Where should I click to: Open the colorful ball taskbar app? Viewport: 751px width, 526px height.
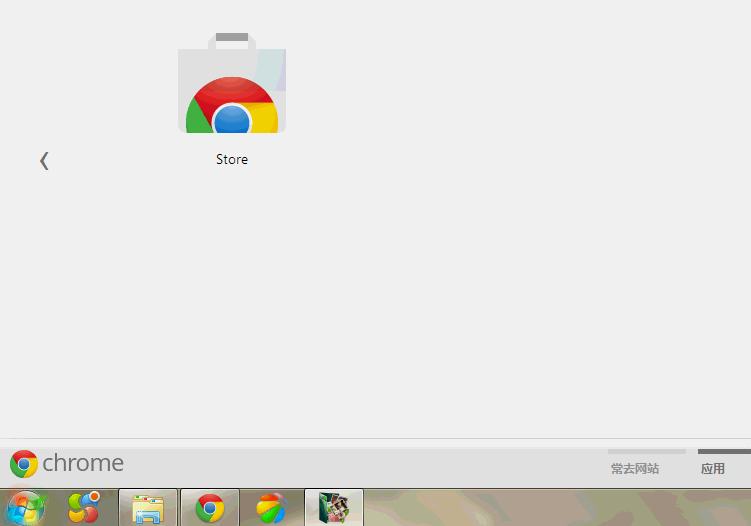point(271,508)
